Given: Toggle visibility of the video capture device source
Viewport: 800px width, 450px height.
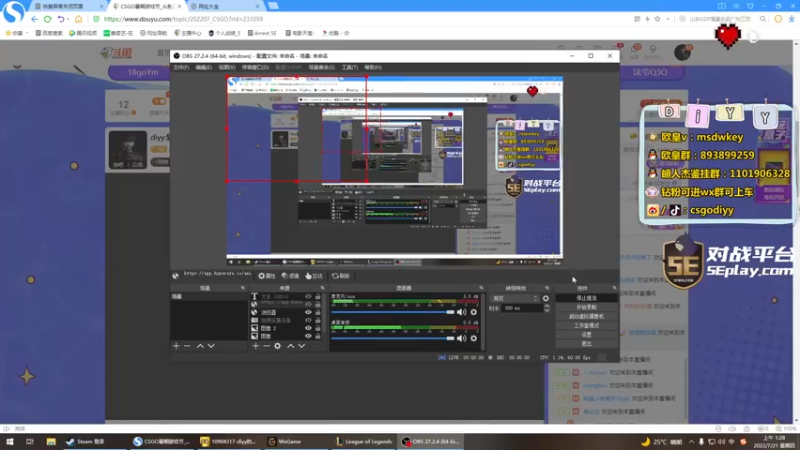Looking at the screenshot, I should tap(308, 320).
